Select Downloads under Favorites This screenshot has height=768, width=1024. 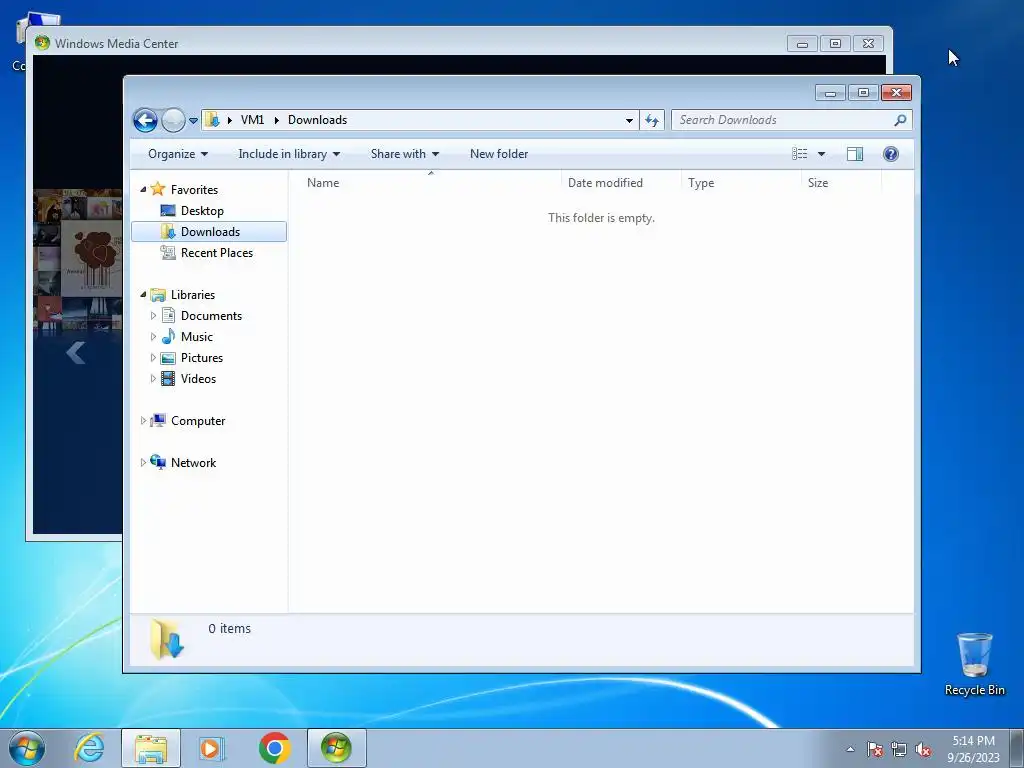(x=210, y=232)
